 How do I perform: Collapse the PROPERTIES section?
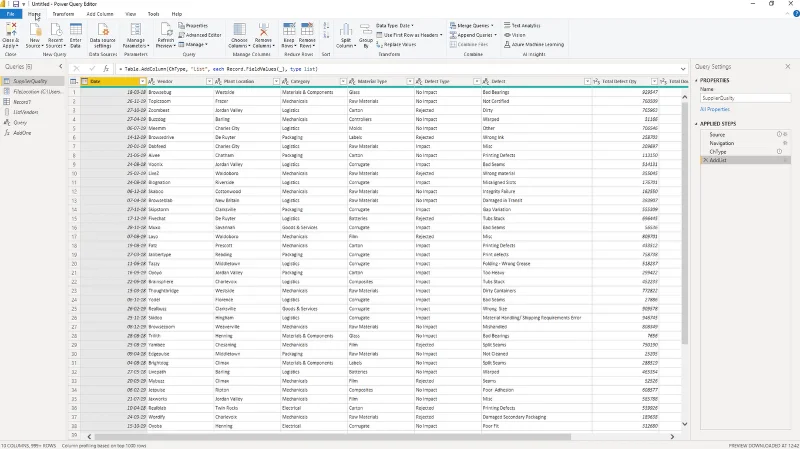click(x=696, y=81)
